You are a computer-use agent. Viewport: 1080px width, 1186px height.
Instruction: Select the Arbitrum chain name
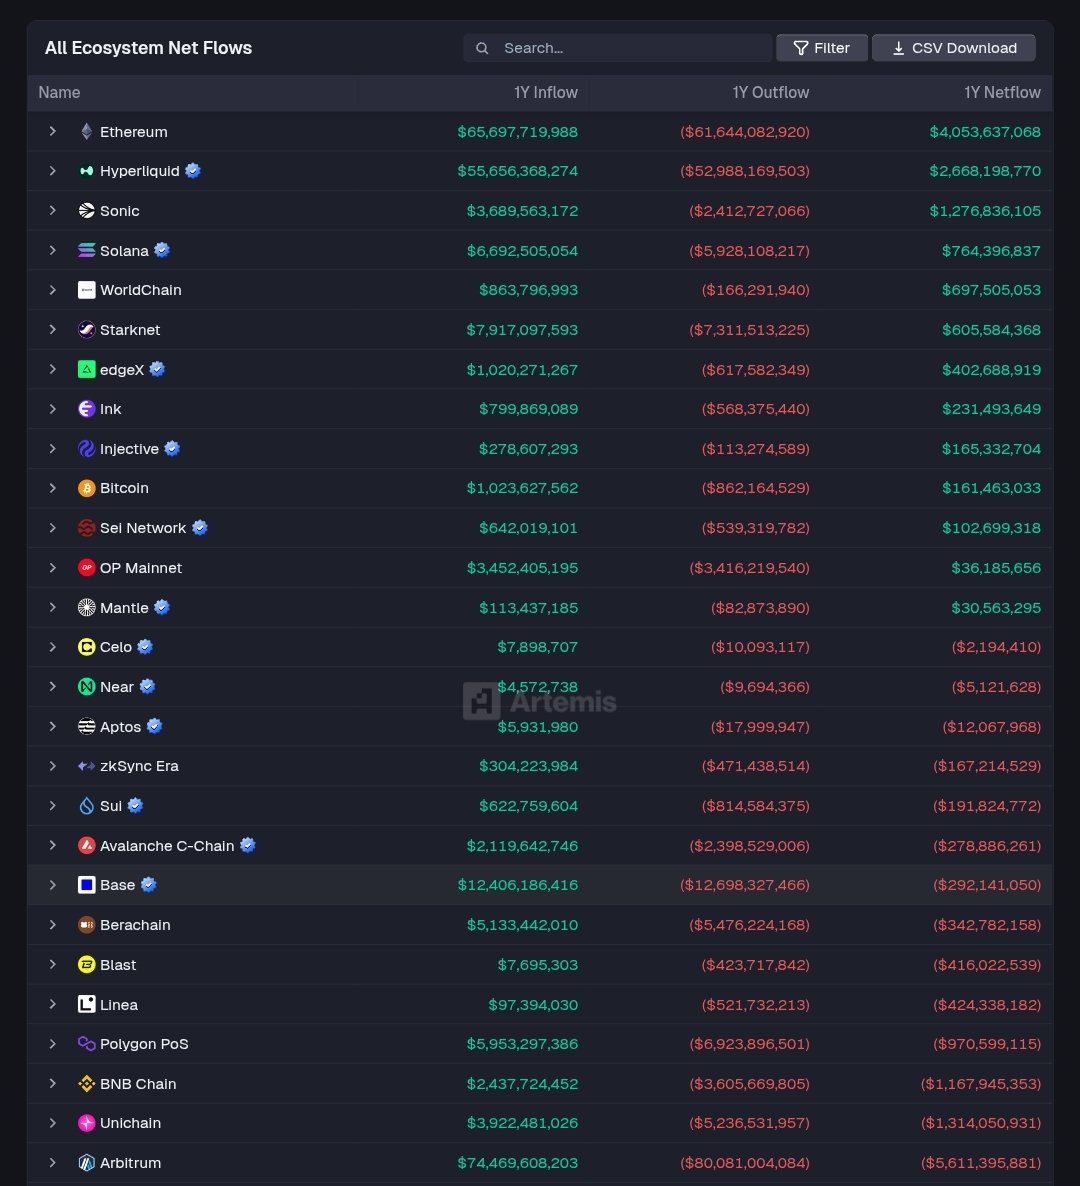click(x=130, y=1163)
